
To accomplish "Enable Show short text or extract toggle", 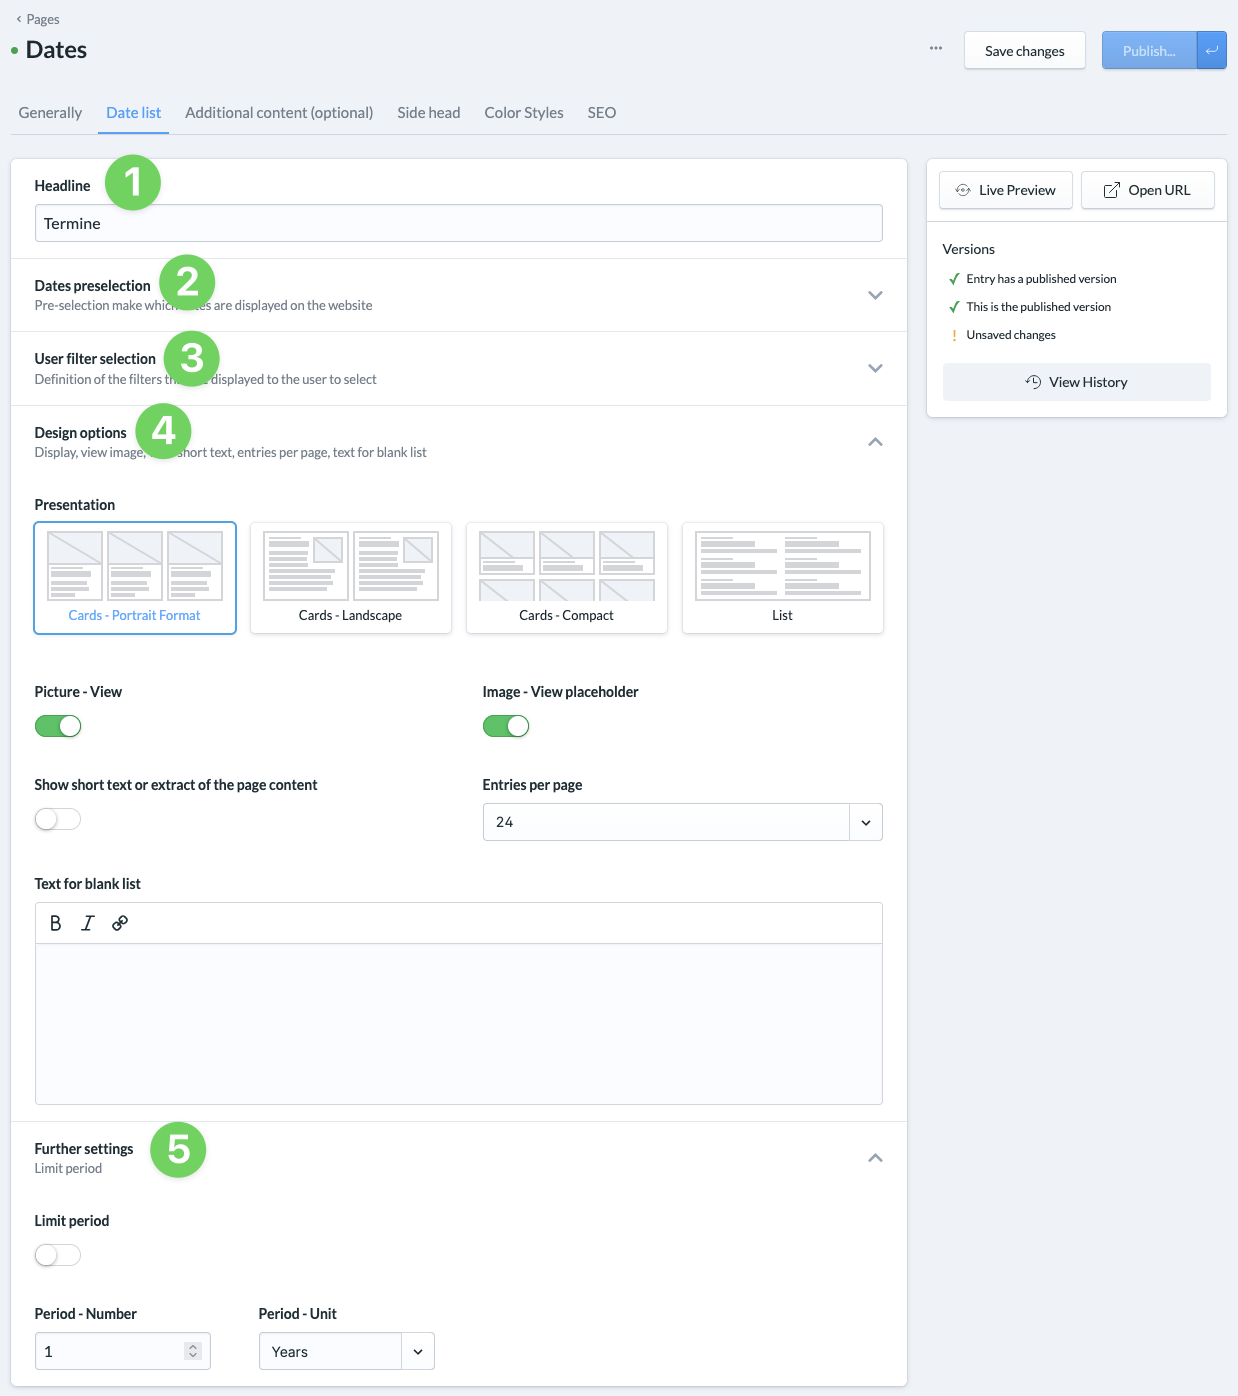I will point(58,819).
